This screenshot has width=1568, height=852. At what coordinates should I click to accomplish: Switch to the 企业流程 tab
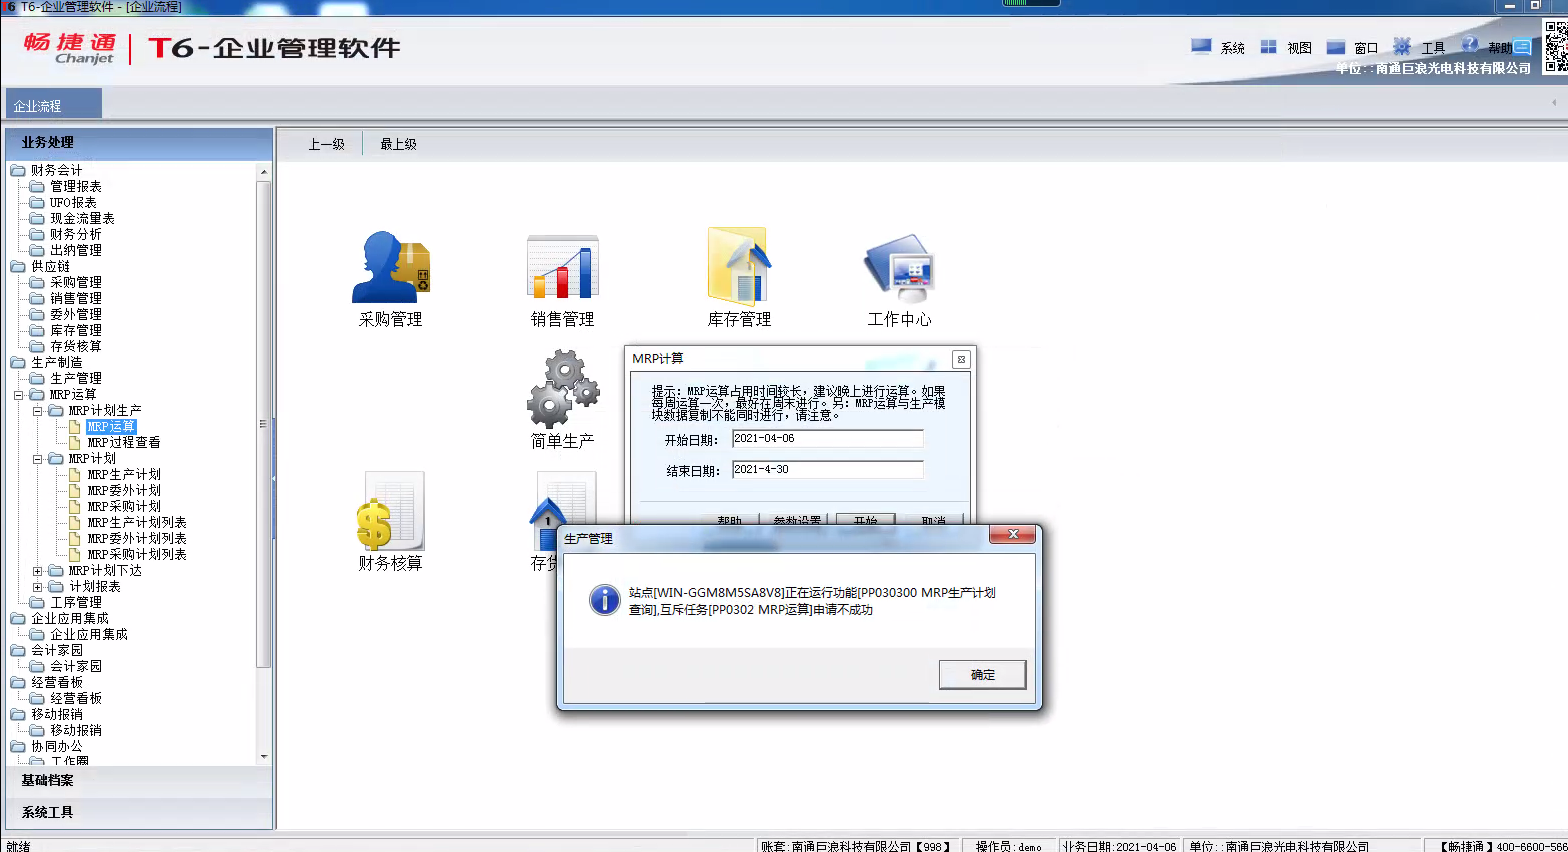click(53, 105)
